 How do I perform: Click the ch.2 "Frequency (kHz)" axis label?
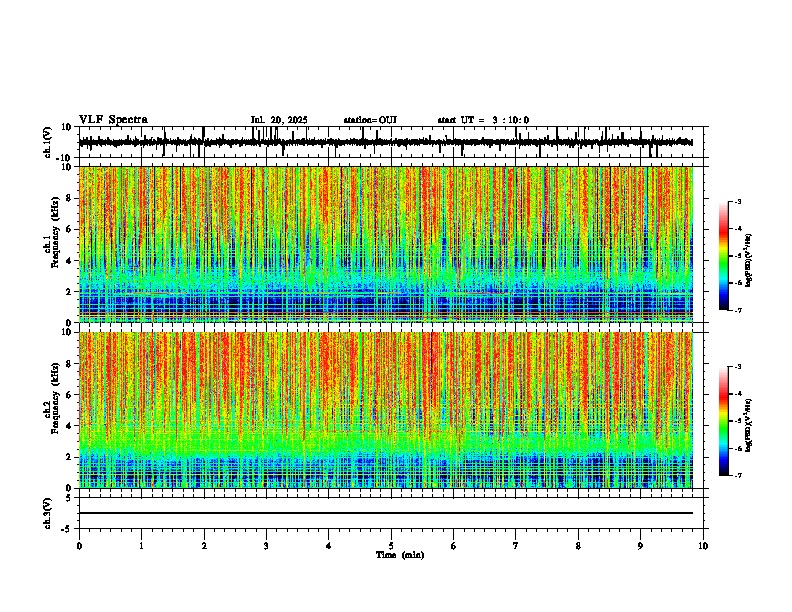coord(56,398)
